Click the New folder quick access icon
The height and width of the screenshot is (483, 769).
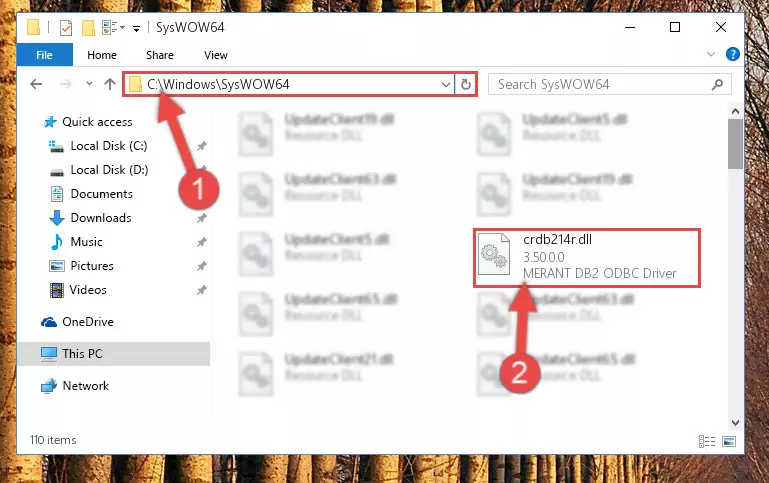pos(88,27)
